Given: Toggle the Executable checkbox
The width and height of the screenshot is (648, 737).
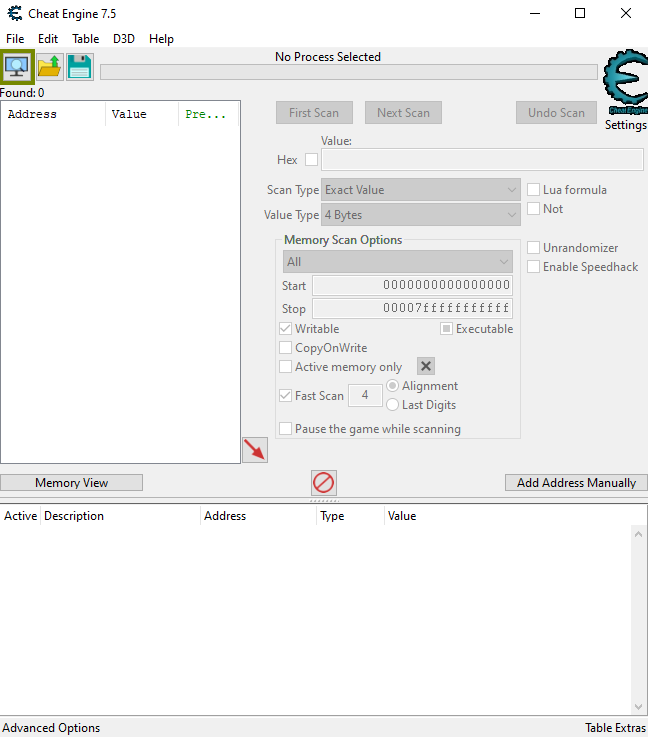Looking at the screenshot, I should coord(446,329).
